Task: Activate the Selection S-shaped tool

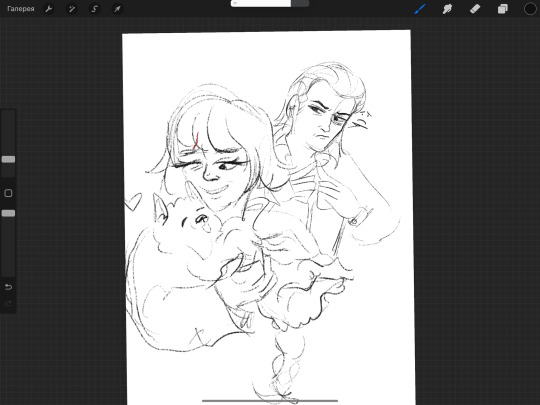Action: tap(94, 9)
